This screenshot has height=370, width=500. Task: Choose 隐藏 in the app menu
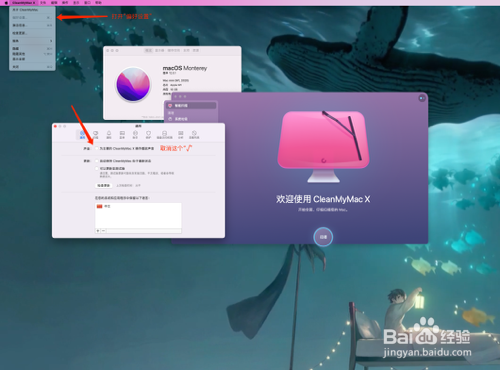[32, 49]
